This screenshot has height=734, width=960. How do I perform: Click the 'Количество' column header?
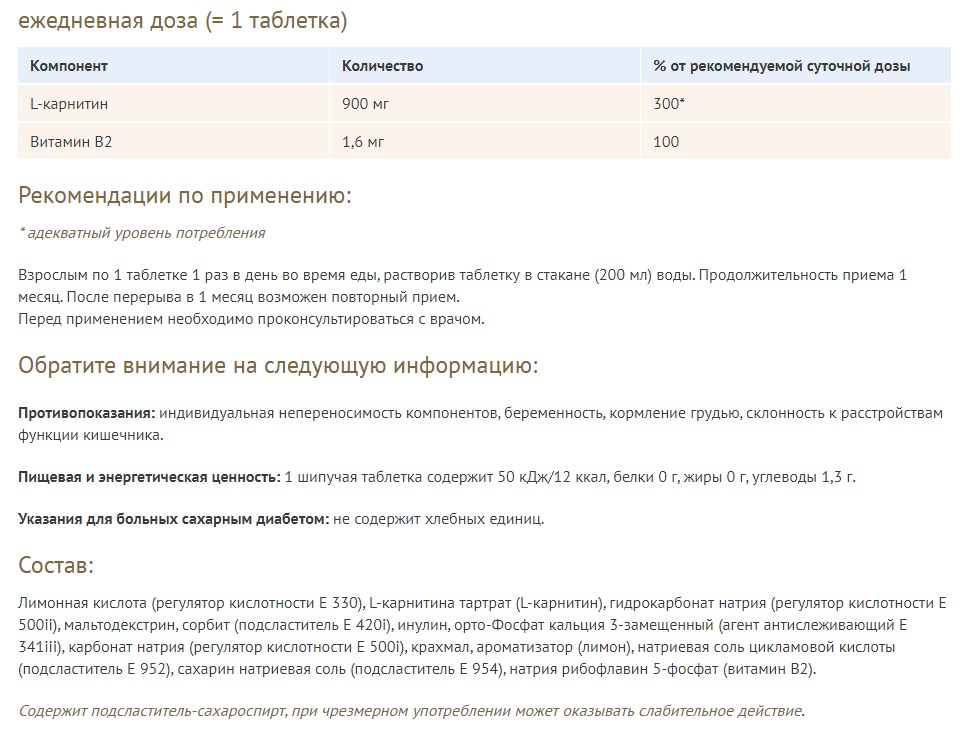382,66
